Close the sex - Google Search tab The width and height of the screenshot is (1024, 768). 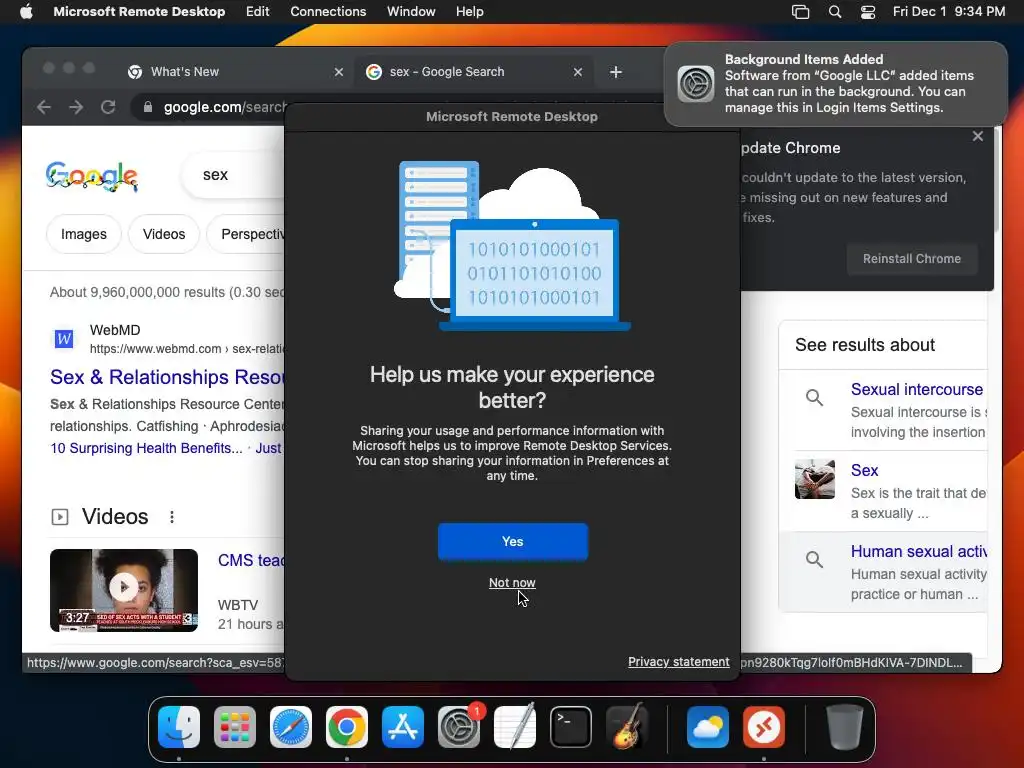[578, 72]
